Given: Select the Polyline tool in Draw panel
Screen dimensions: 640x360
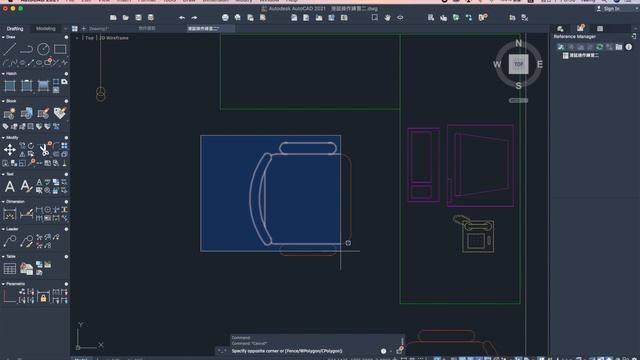Looking at the screenshot, I should point(26,49).
